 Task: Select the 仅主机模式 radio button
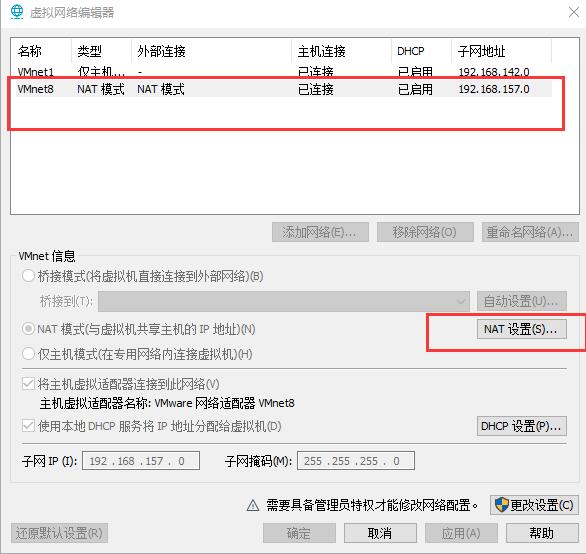pos(28,354)
